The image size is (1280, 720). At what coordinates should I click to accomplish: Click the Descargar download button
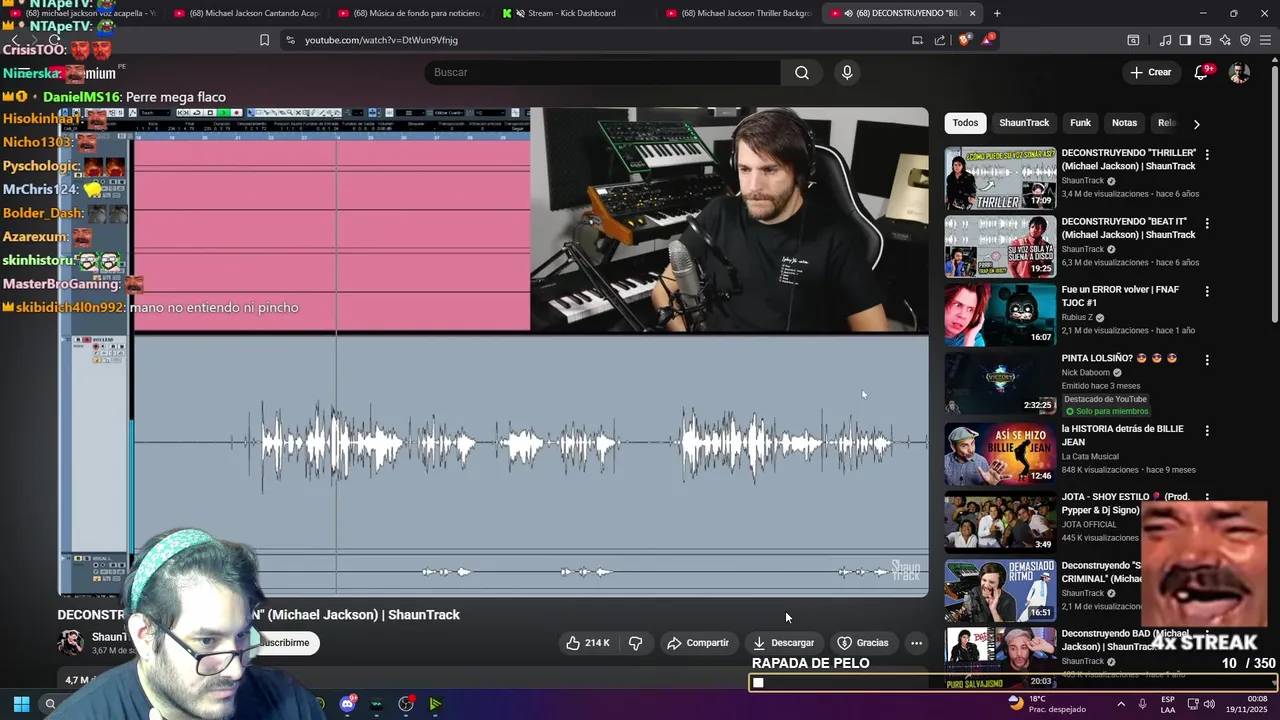coord(784,643)
